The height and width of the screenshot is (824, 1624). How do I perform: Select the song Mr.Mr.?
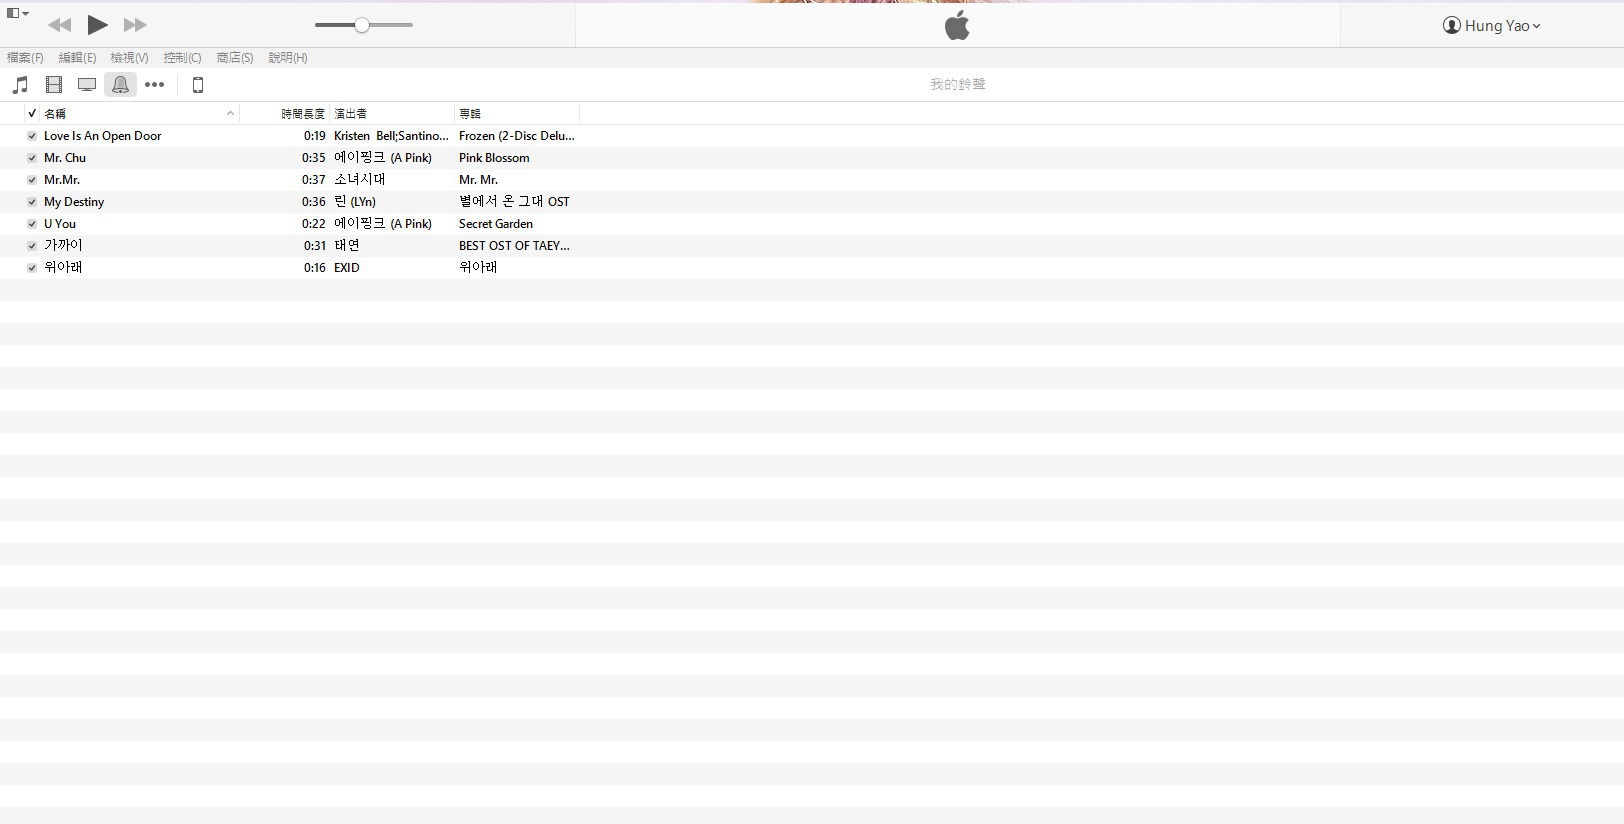pyautogui.click(x=62, y=180)
